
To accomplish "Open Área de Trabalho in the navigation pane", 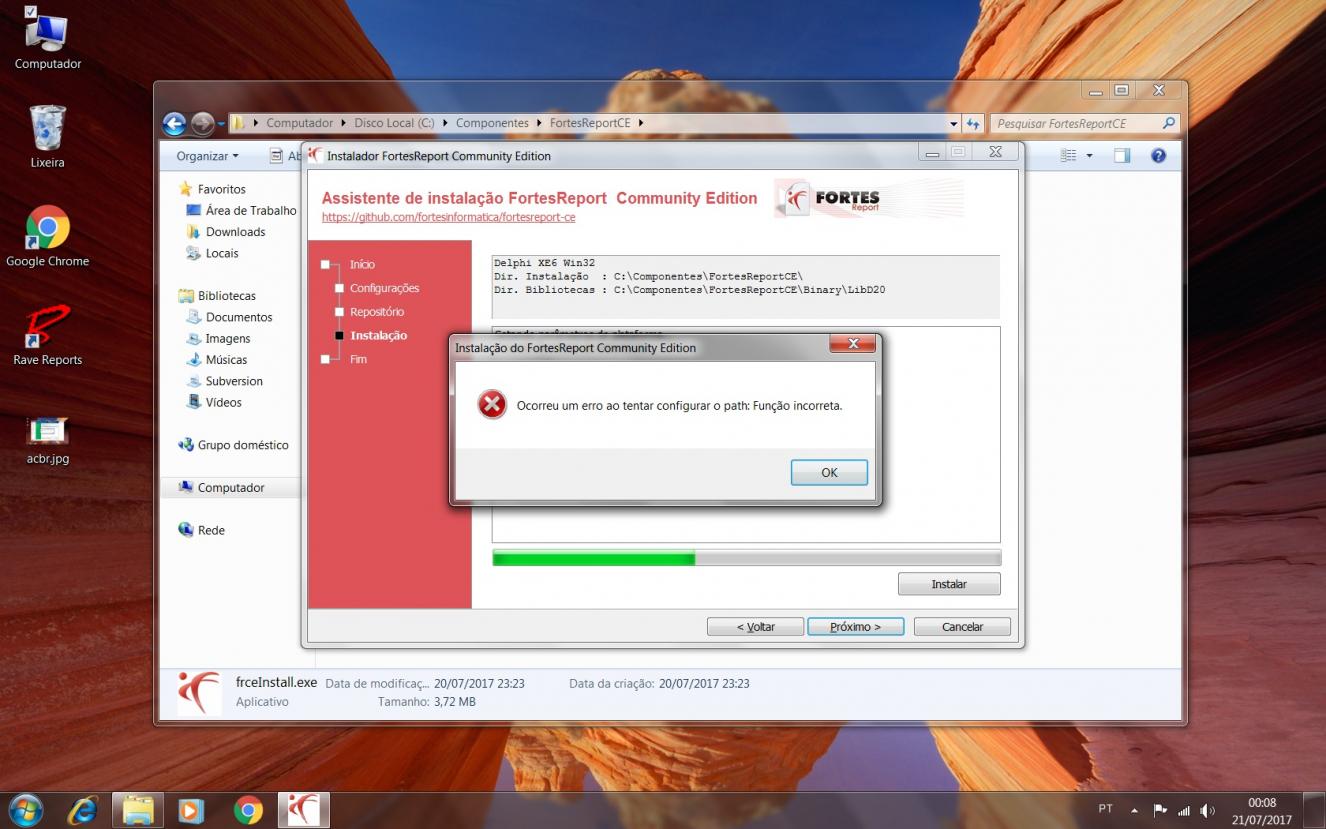I will click(251, 211).
